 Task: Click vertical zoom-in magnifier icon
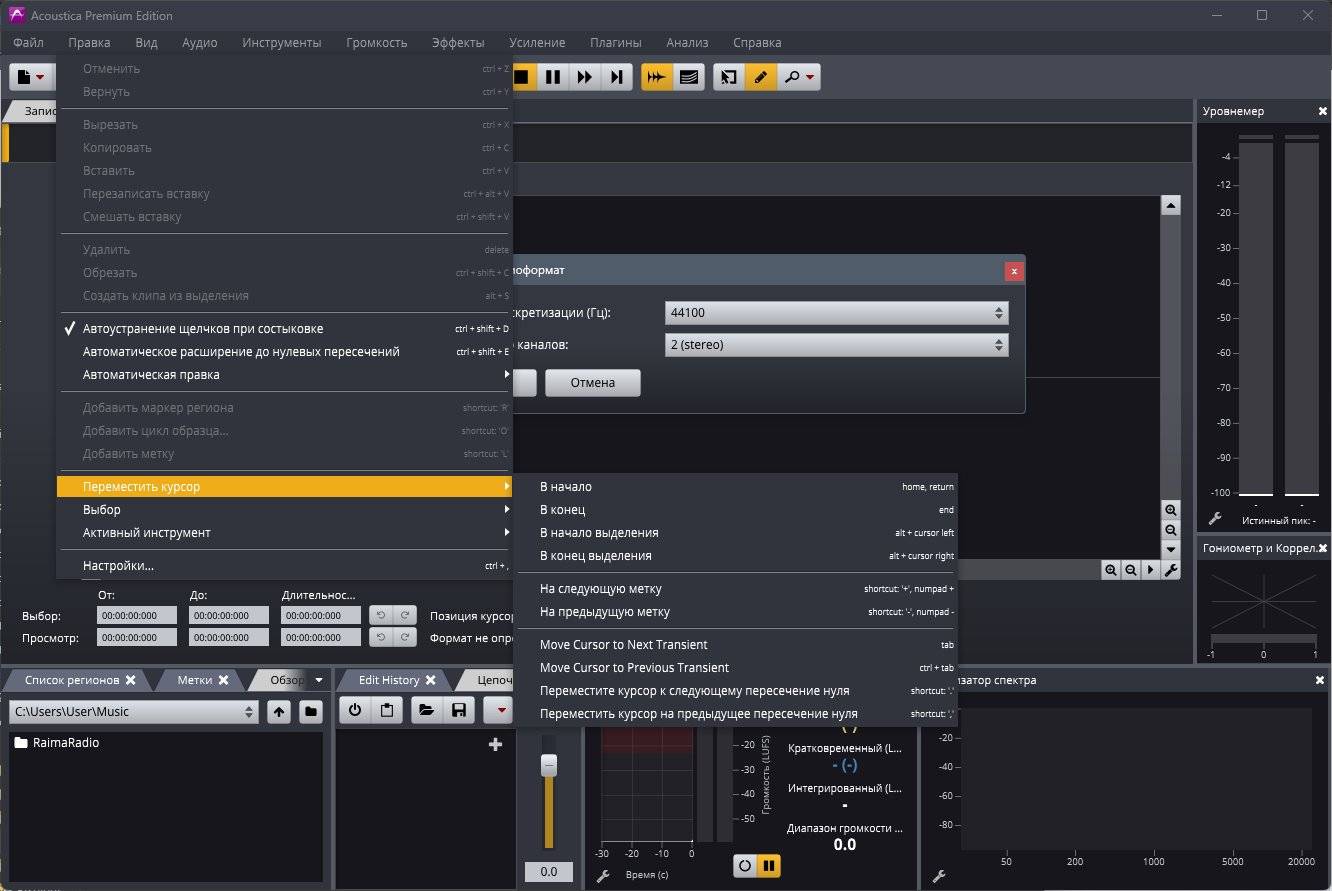point(1171,510)
